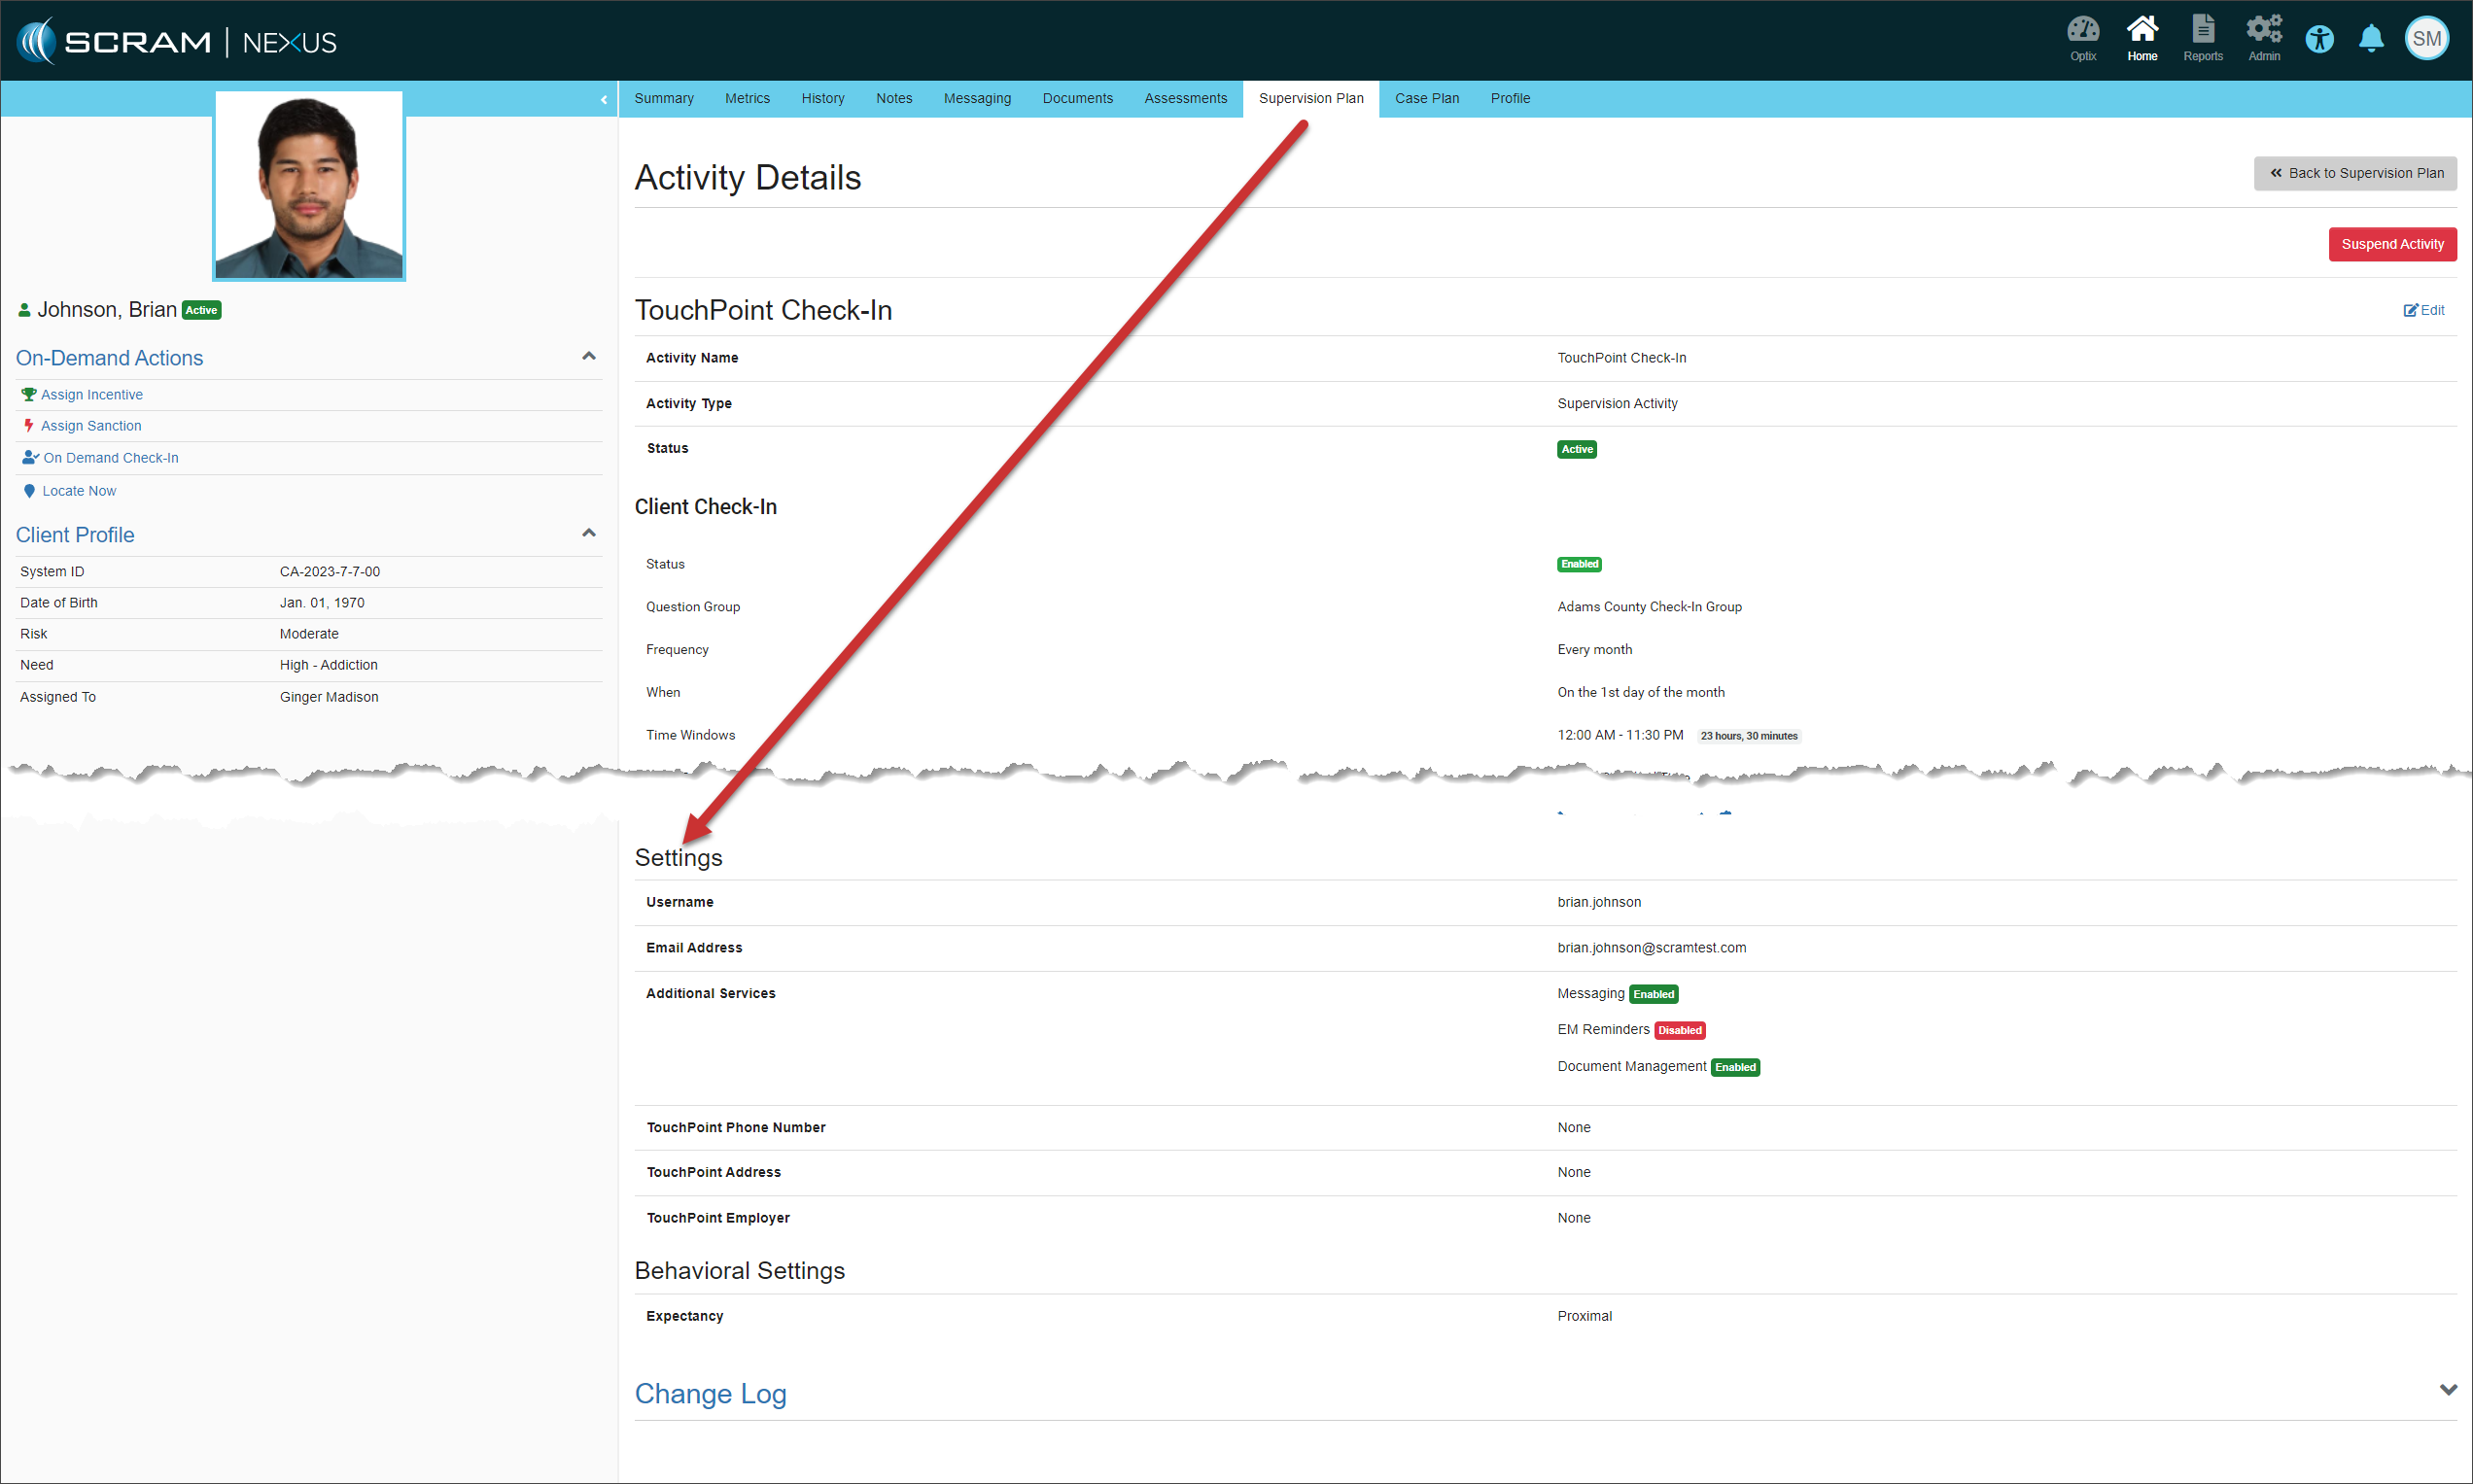The height and width of the screenshot is (1484, 2473).
Task: Click the accessibility icon
Action: (x=2319, y=40)
